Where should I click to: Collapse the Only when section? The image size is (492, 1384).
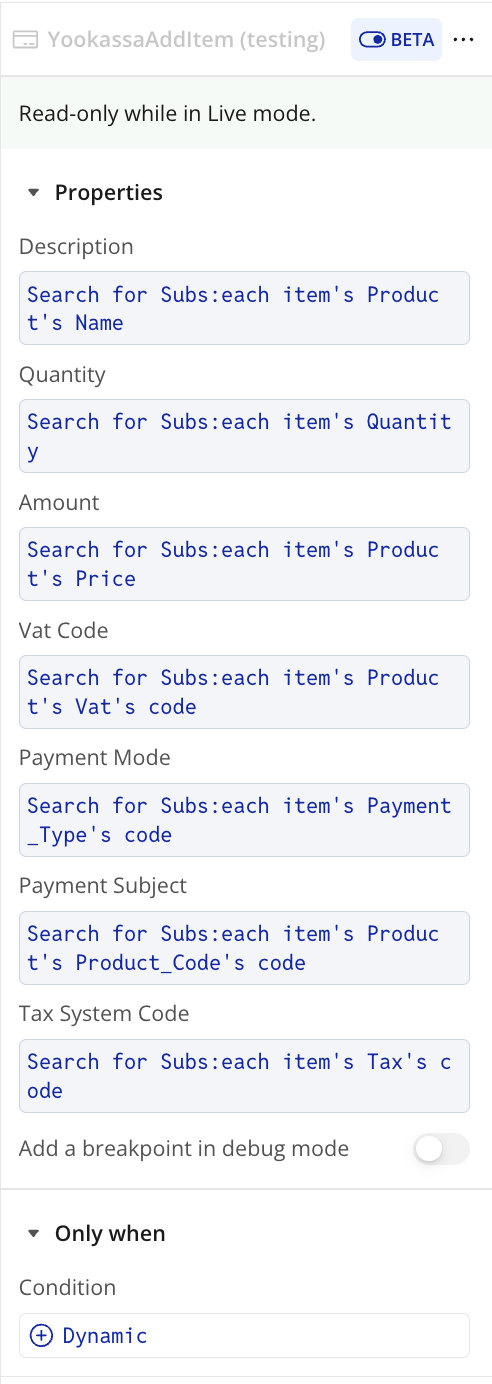34,1234
